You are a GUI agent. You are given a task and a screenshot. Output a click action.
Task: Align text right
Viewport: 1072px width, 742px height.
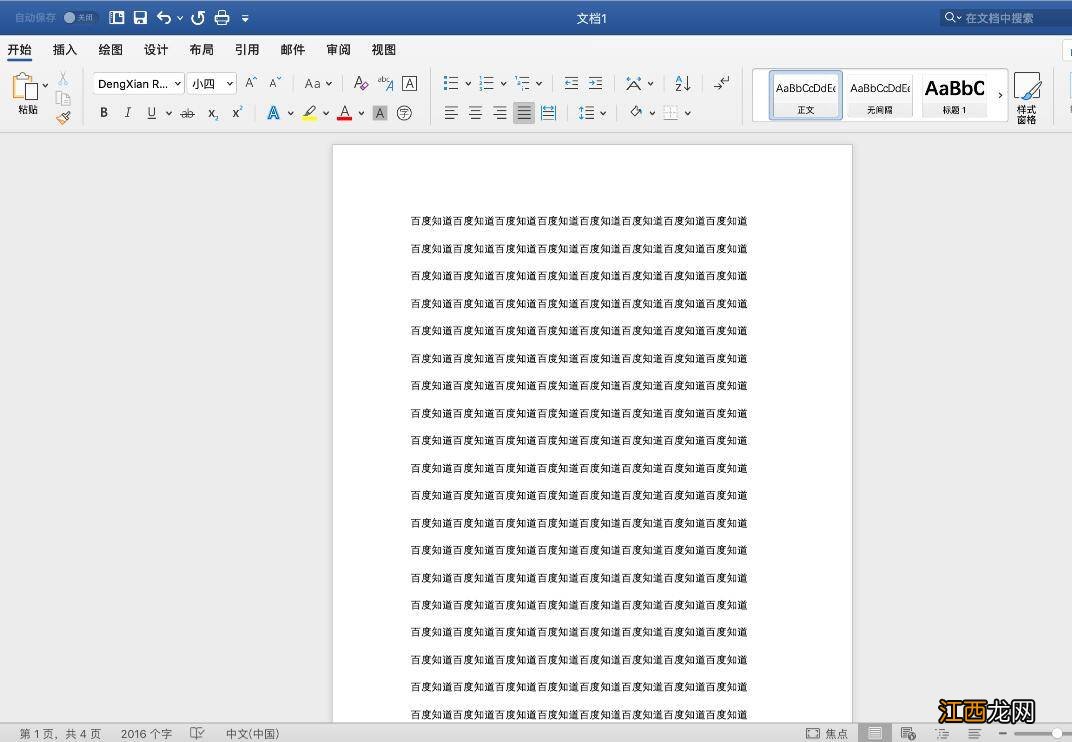point(500,113)
